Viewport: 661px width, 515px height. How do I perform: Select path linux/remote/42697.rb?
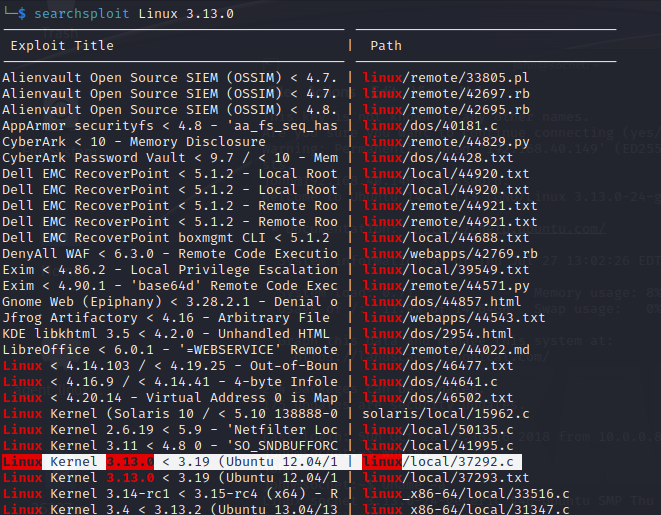click(446, 94)
